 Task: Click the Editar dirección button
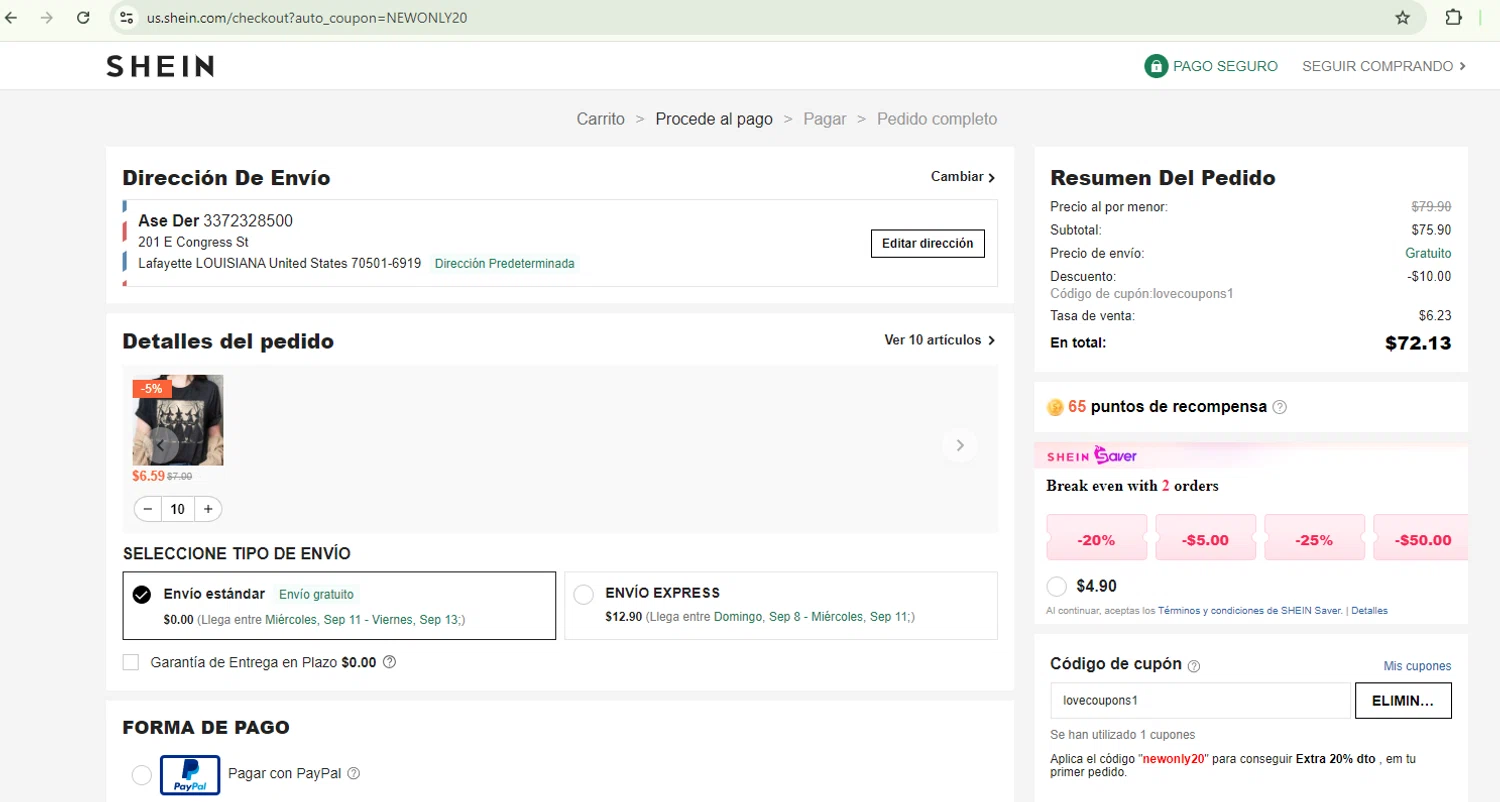(x=928, y=243)
